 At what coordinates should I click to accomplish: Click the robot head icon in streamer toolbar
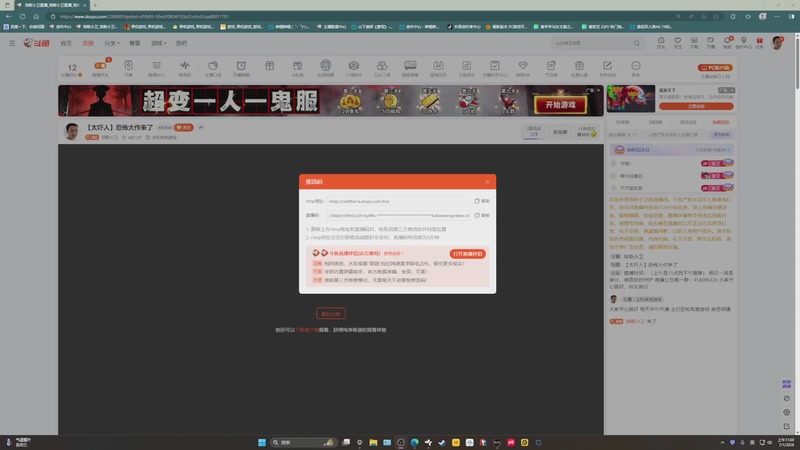click(x=326, y=65)
